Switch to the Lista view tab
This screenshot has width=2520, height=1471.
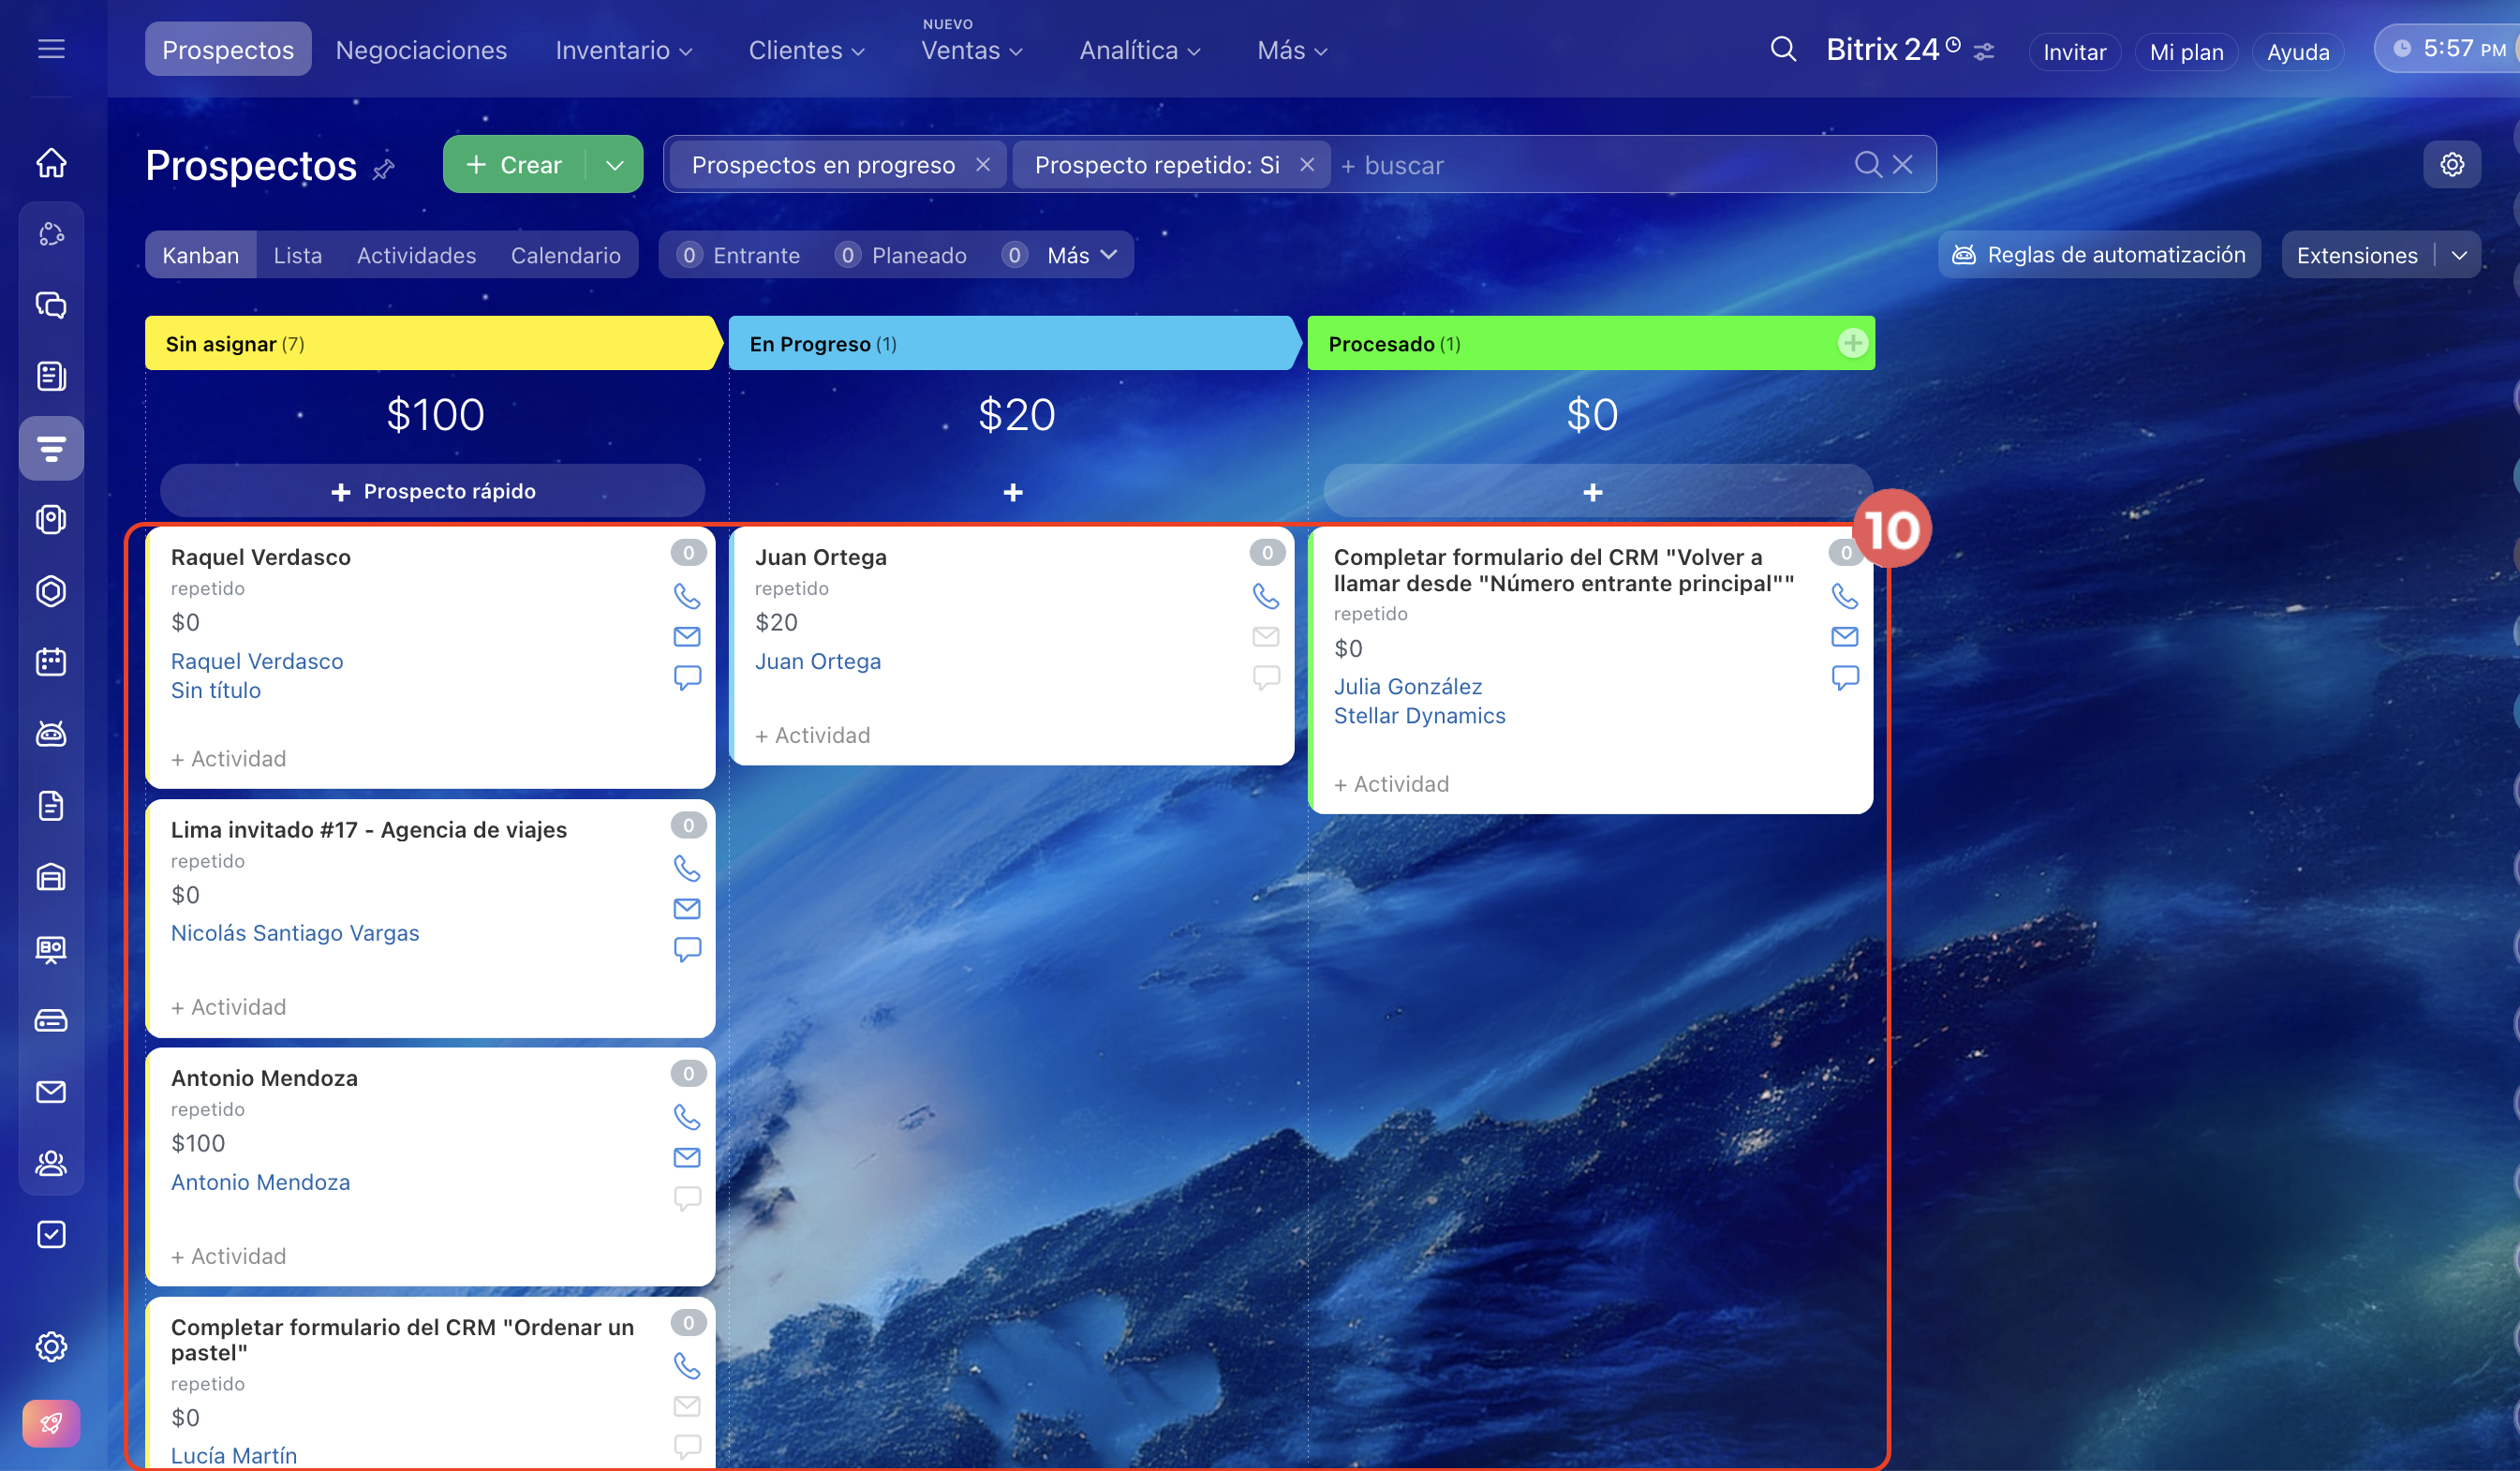coord(298,255)
